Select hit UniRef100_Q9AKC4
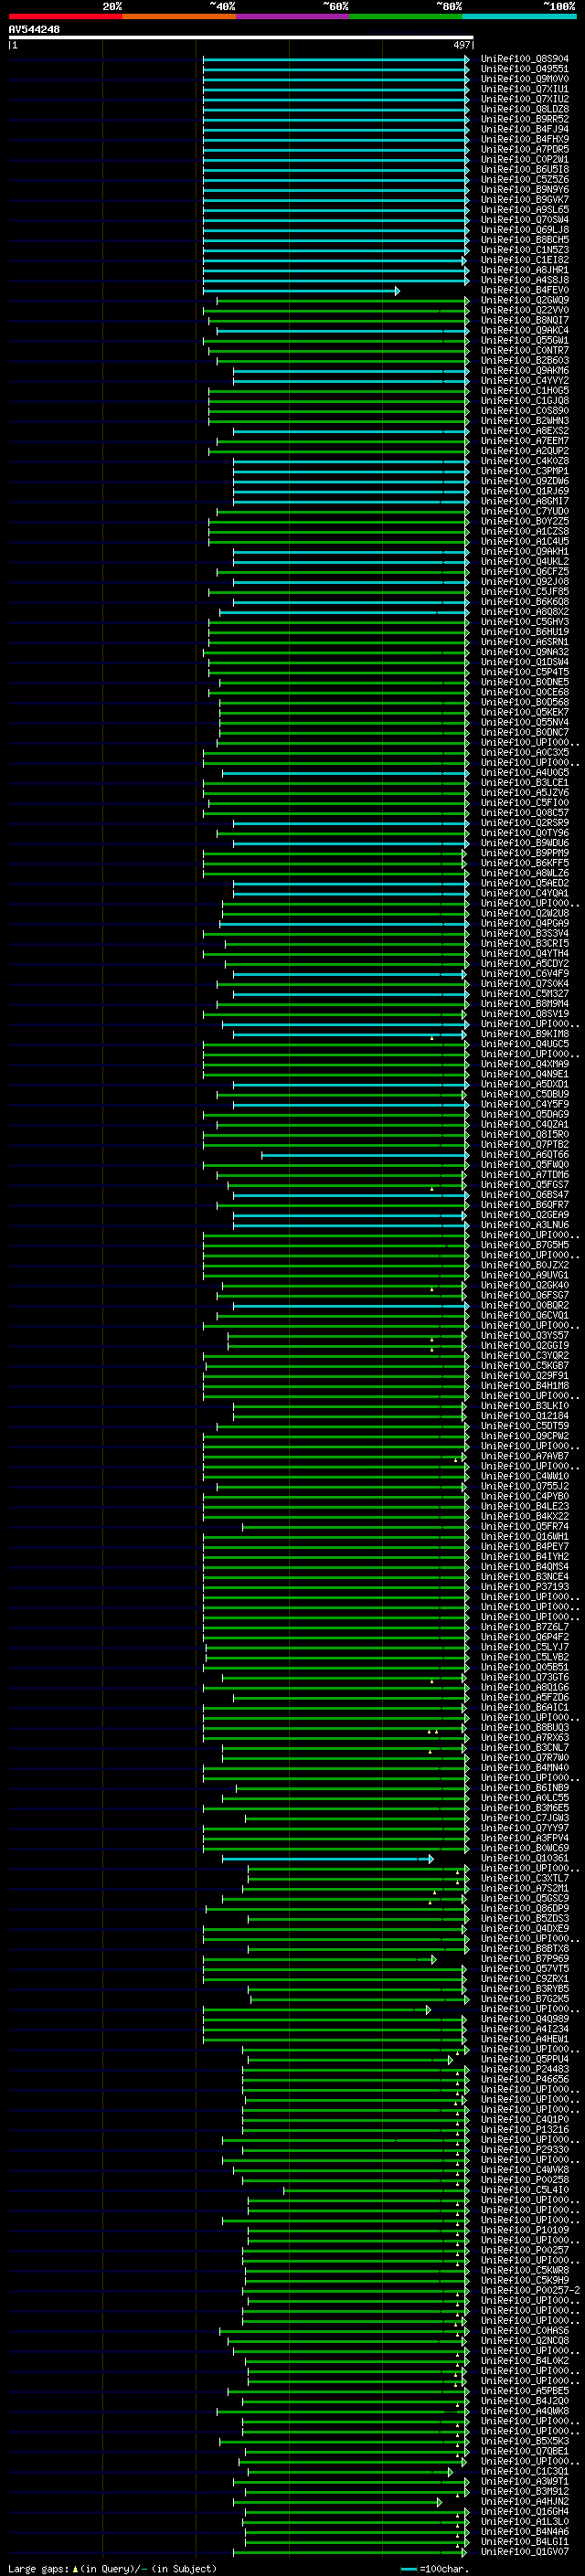This screenshot has height=2576, width=585. [525, 331]
